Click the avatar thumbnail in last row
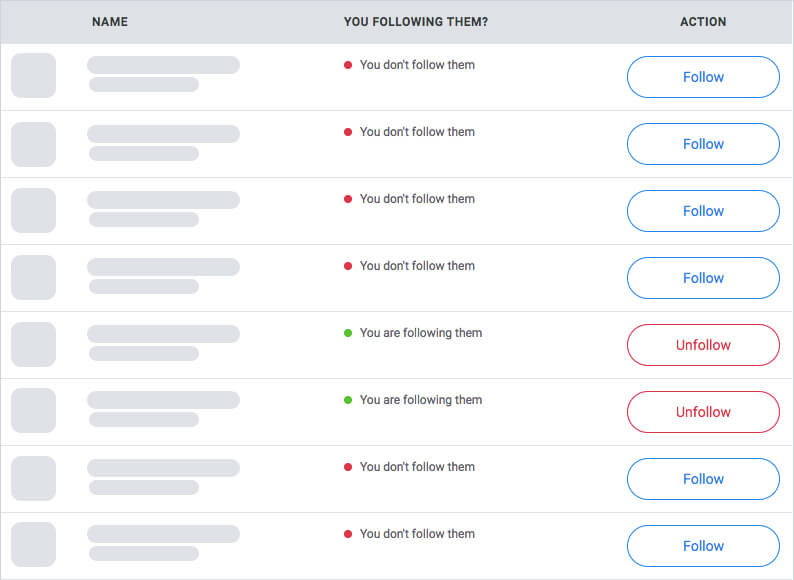 click(33, 545)
